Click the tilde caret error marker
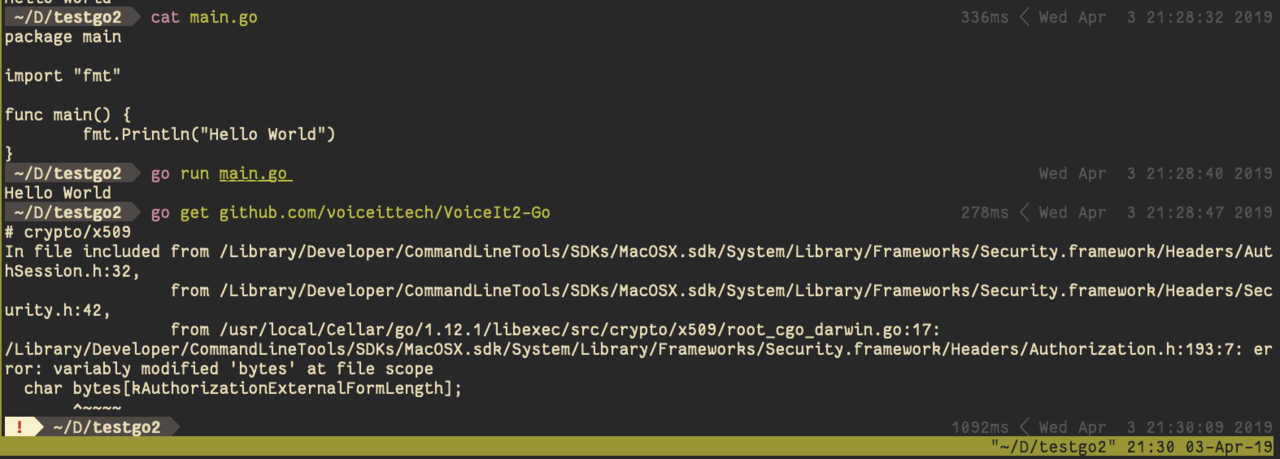 (x=97, y=407)
